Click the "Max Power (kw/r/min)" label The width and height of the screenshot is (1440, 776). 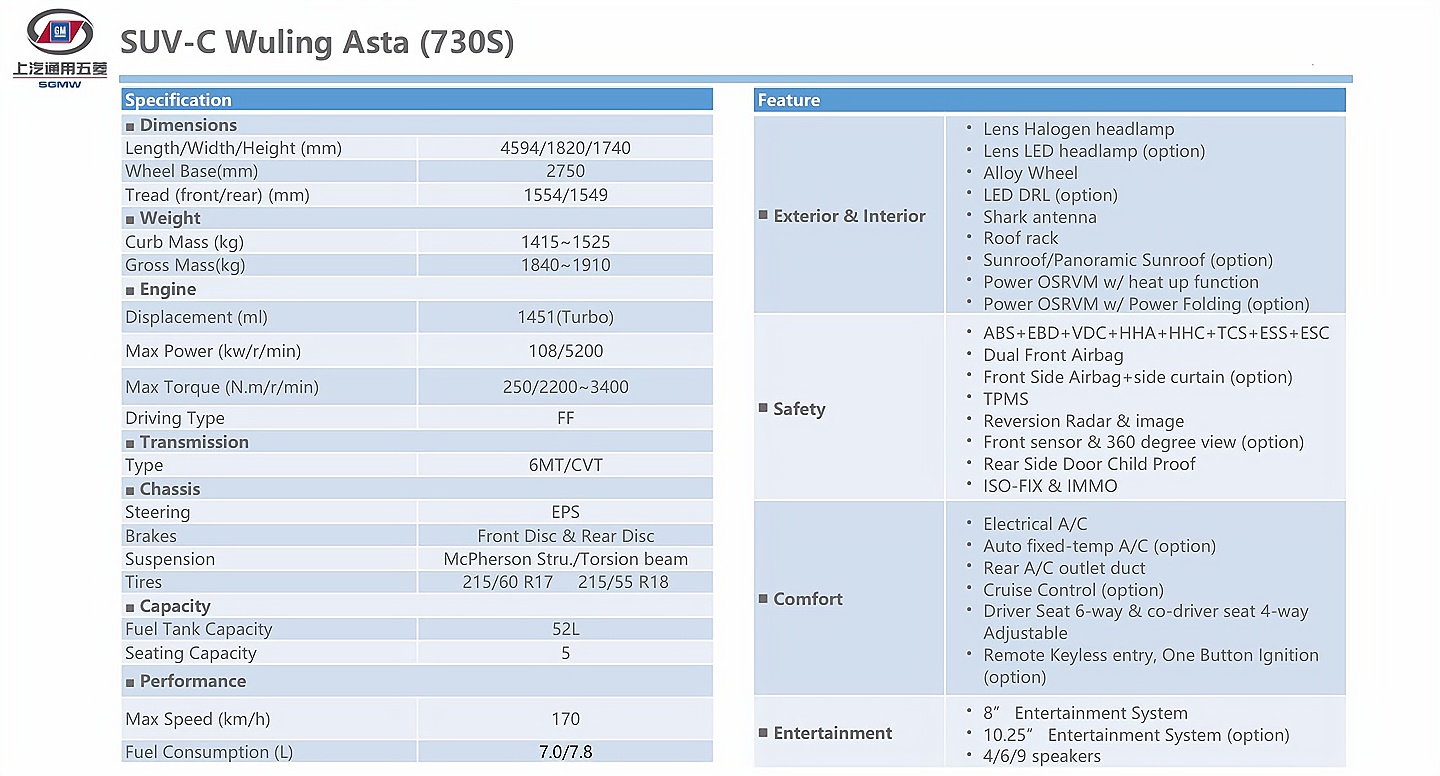[x=213, y=351]
